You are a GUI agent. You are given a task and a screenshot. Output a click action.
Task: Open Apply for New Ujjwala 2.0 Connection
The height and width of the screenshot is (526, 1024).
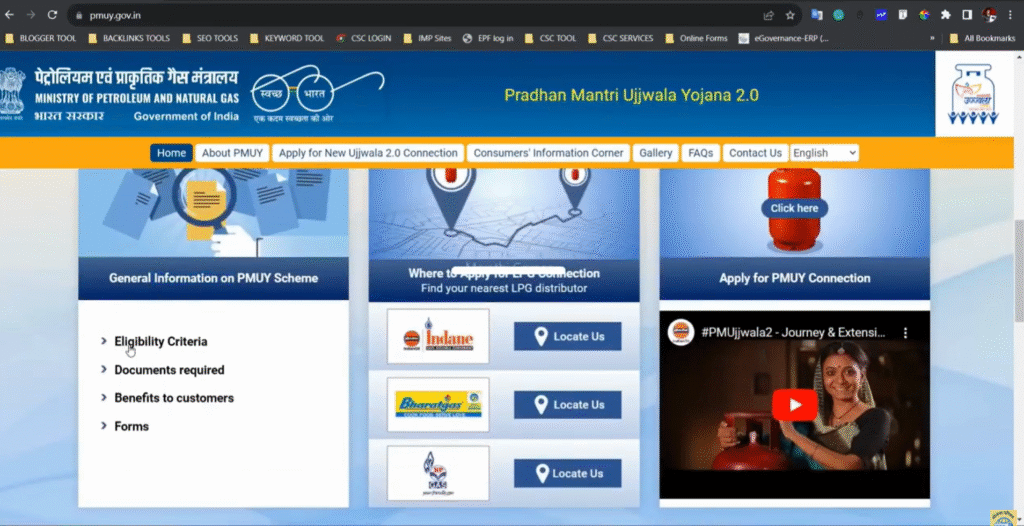[368, 153]
